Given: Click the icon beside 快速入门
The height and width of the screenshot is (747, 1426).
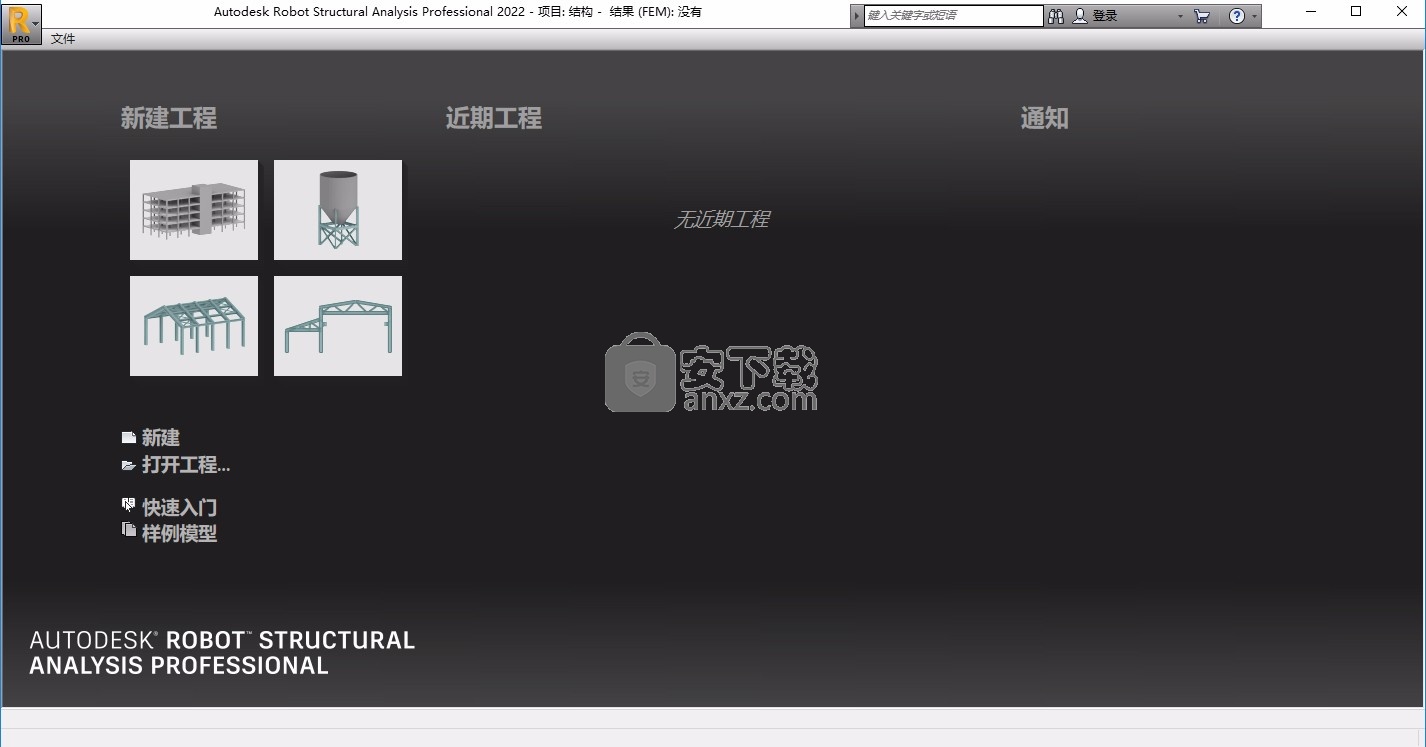Looking at the screenshot, I should [x=129, y=505].
